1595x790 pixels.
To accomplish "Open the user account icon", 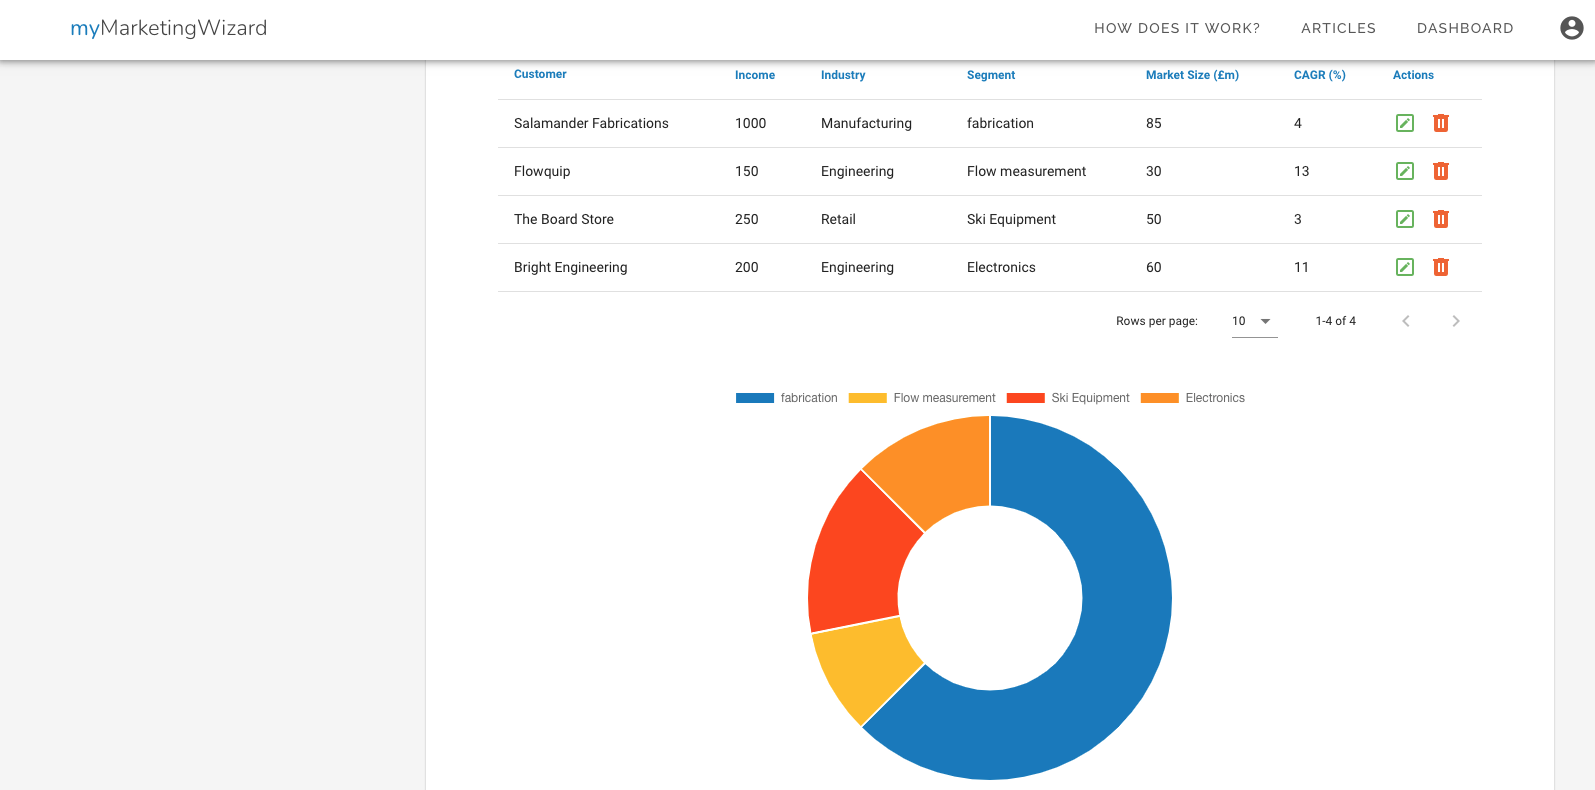I will click(1572, 28).
